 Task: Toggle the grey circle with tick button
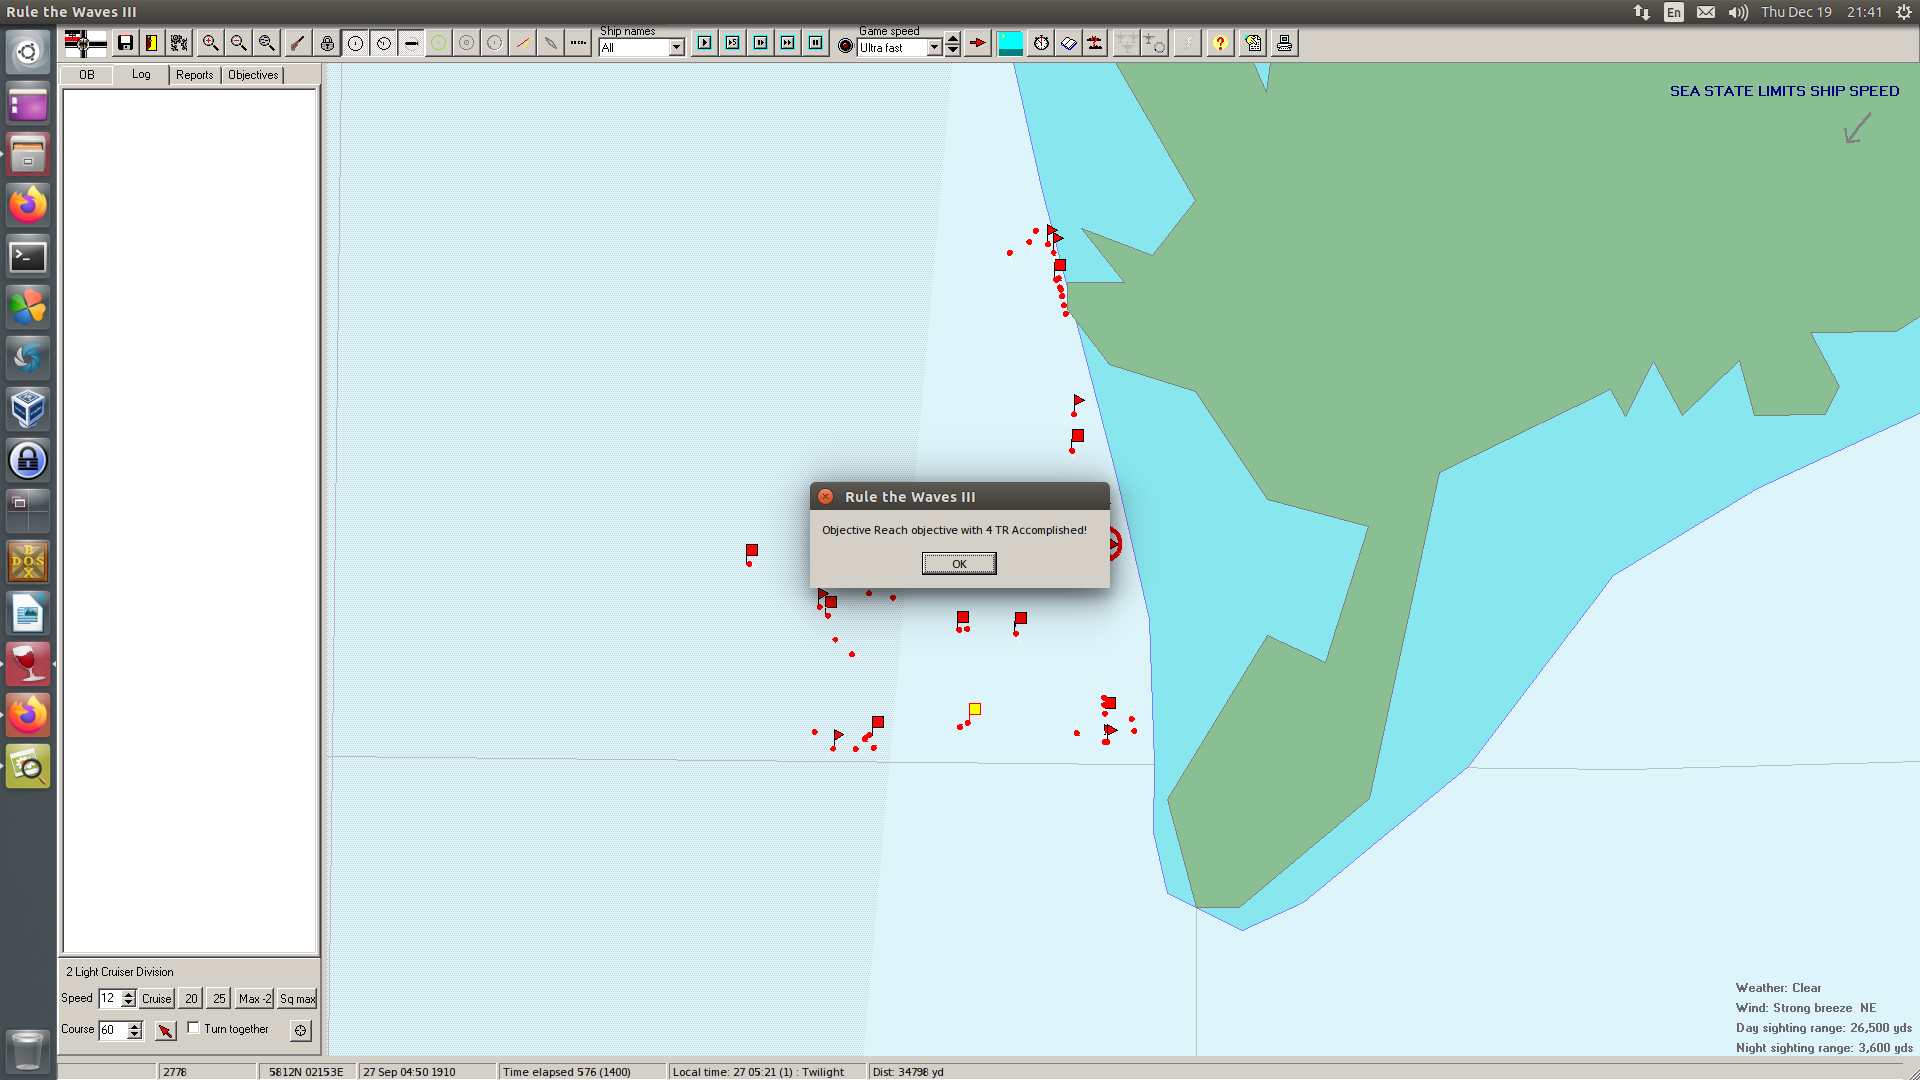point(494,43)
